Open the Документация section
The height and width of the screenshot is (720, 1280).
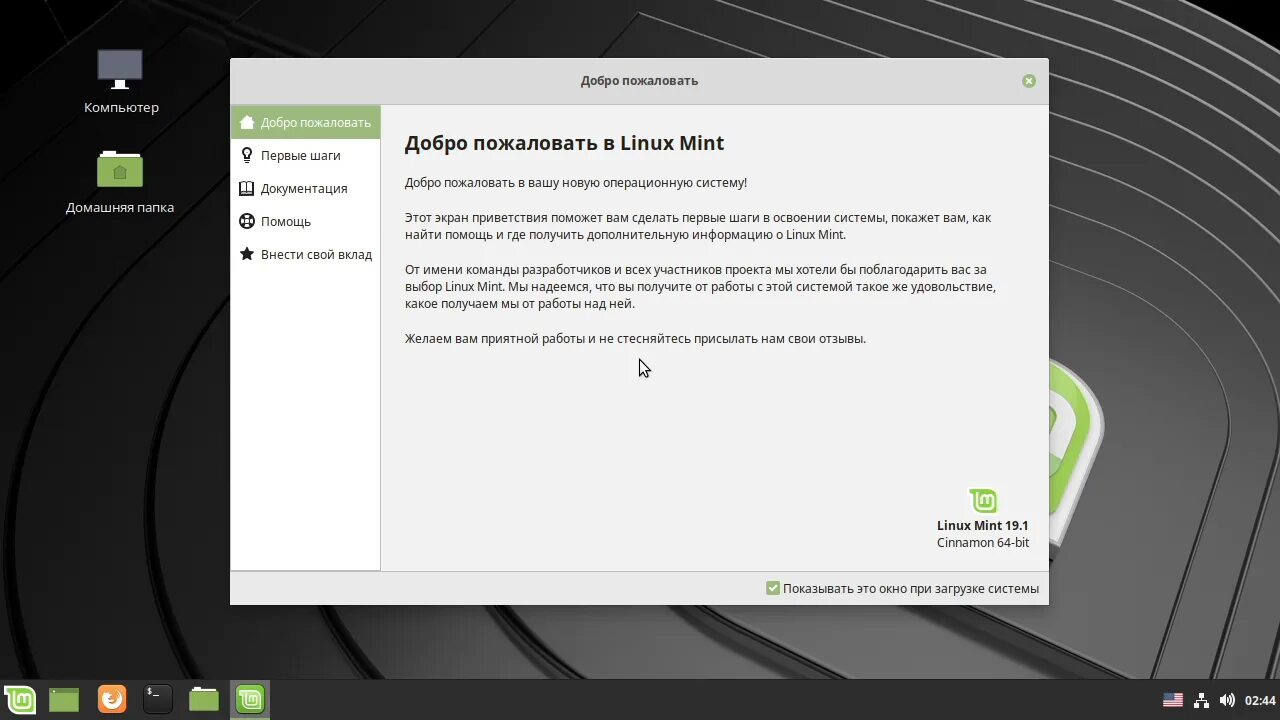point(305,188)
